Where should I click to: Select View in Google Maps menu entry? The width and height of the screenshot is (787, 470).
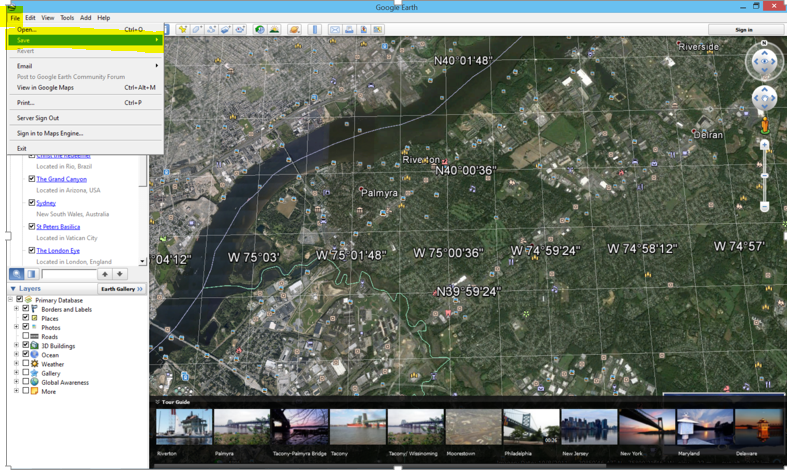85,87
